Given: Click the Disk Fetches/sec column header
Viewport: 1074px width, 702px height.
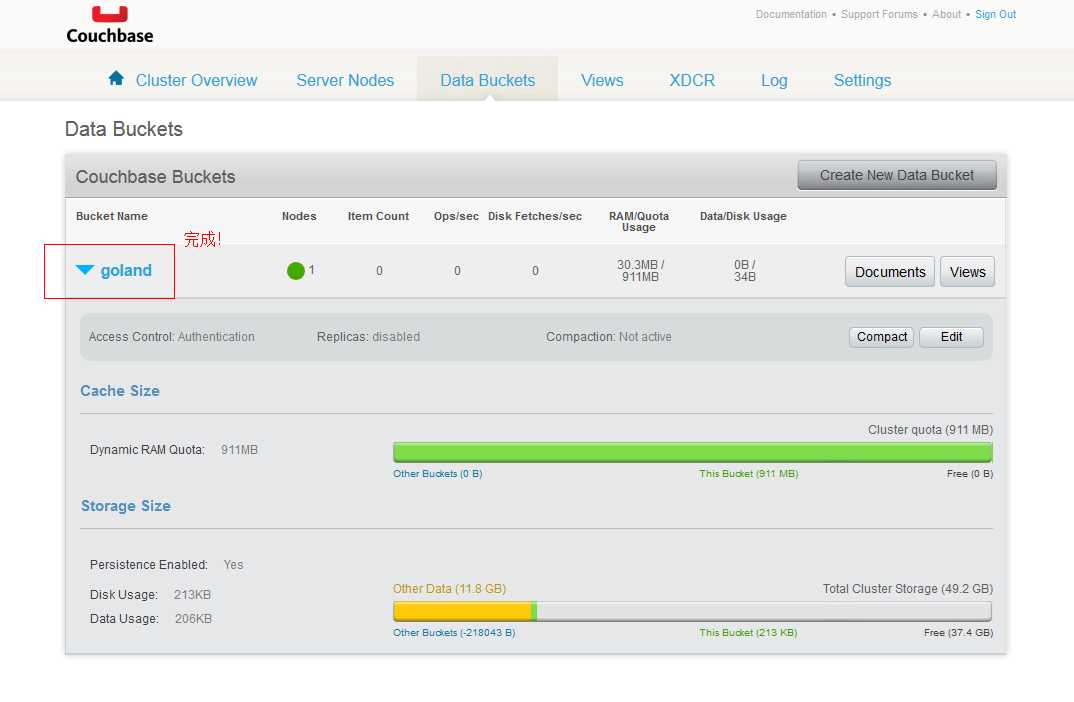Looking at the screenshot, I should pyautogui.click(x=535, y=216).
